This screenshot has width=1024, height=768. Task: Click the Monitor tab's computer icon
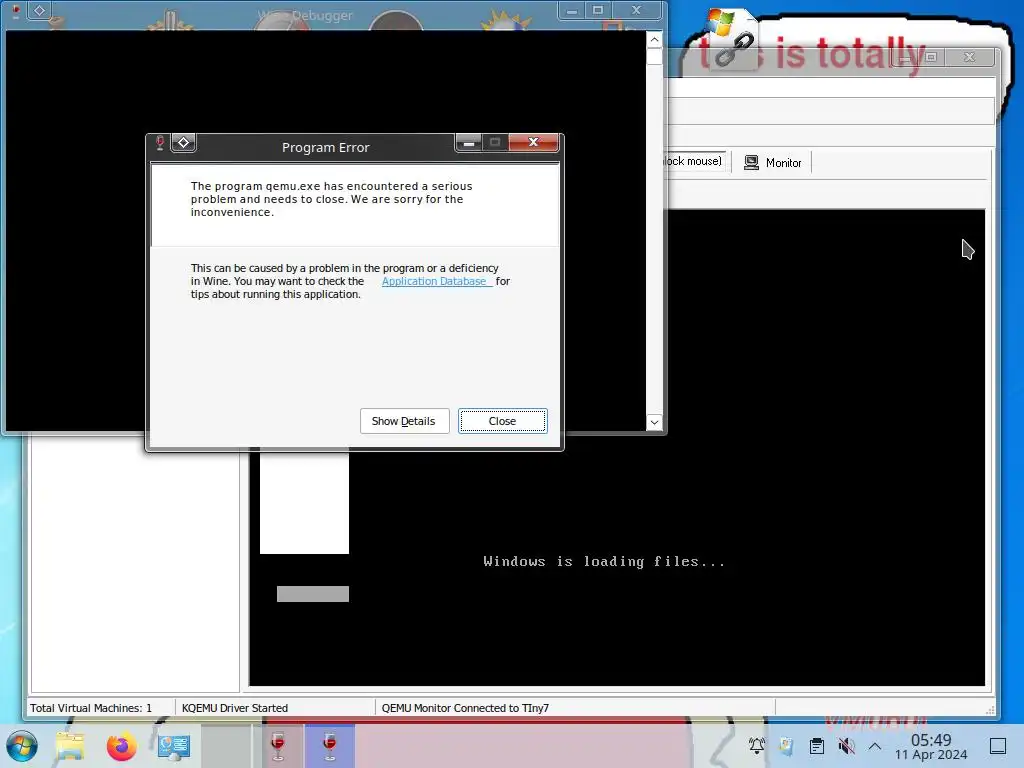[752, 163]
